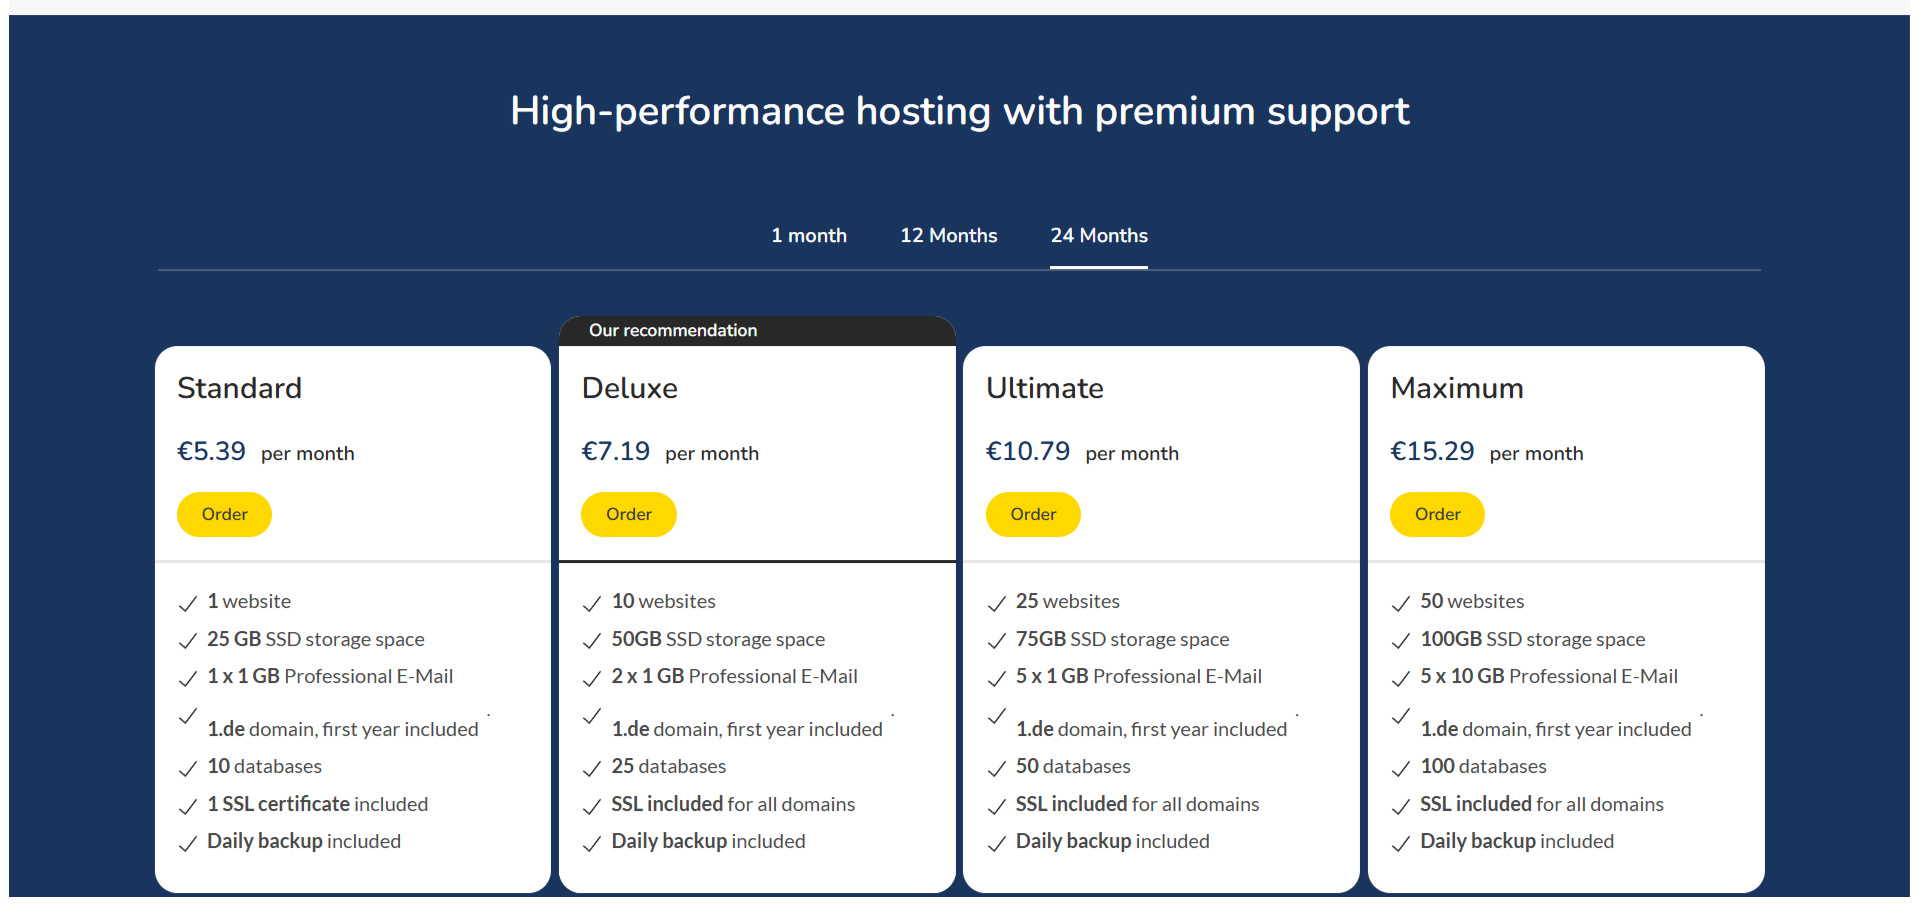Click the checkmark beside SSL included in Deluxe

[592, 806]
